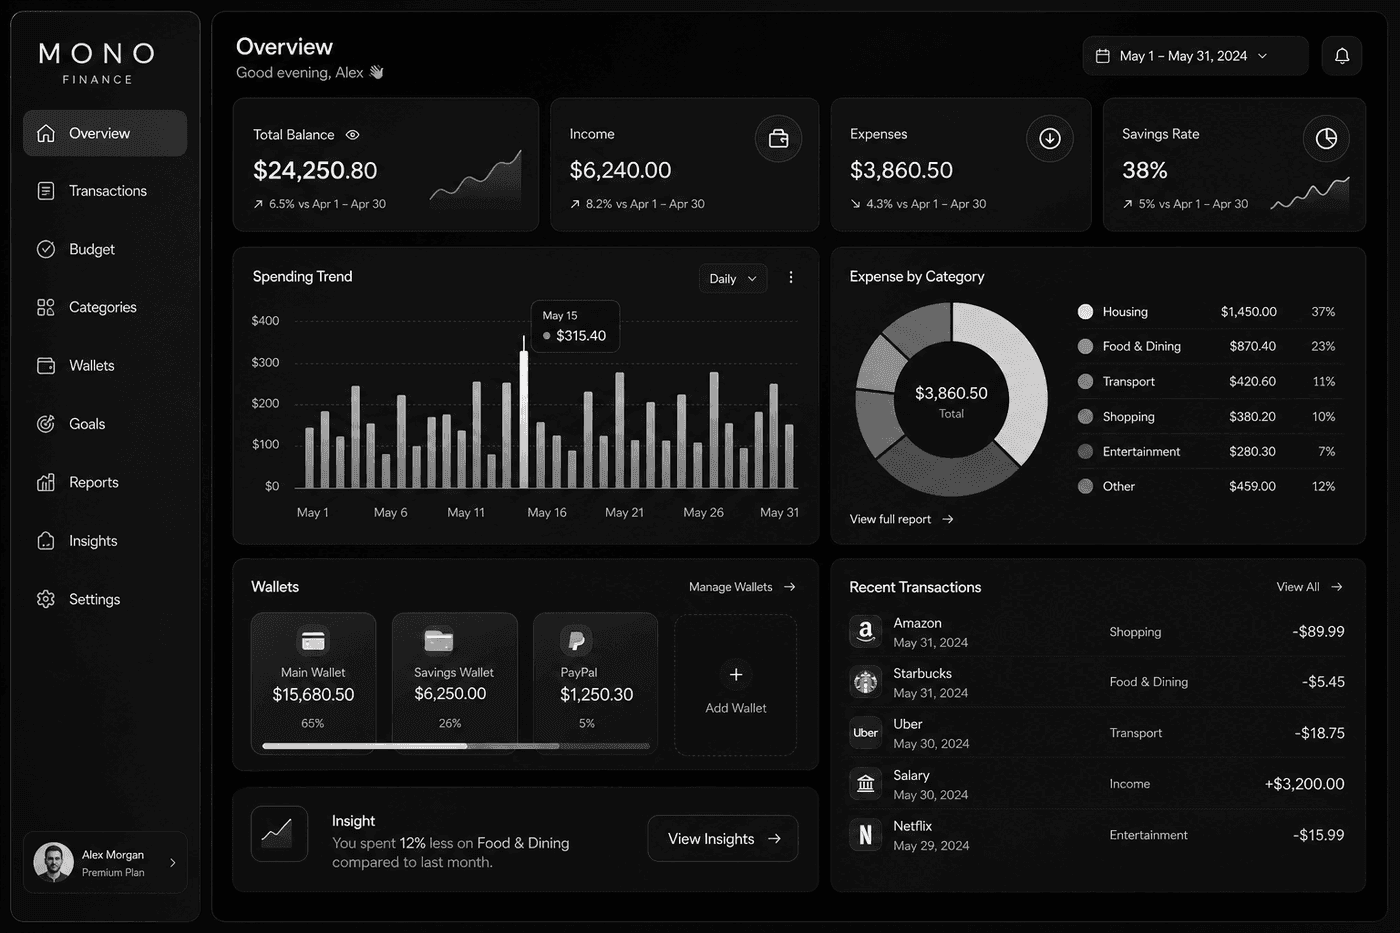
Task: Open the May 1 – May 31 date range dropdown
Action: pyautogui.click(x=1195, y=56)
